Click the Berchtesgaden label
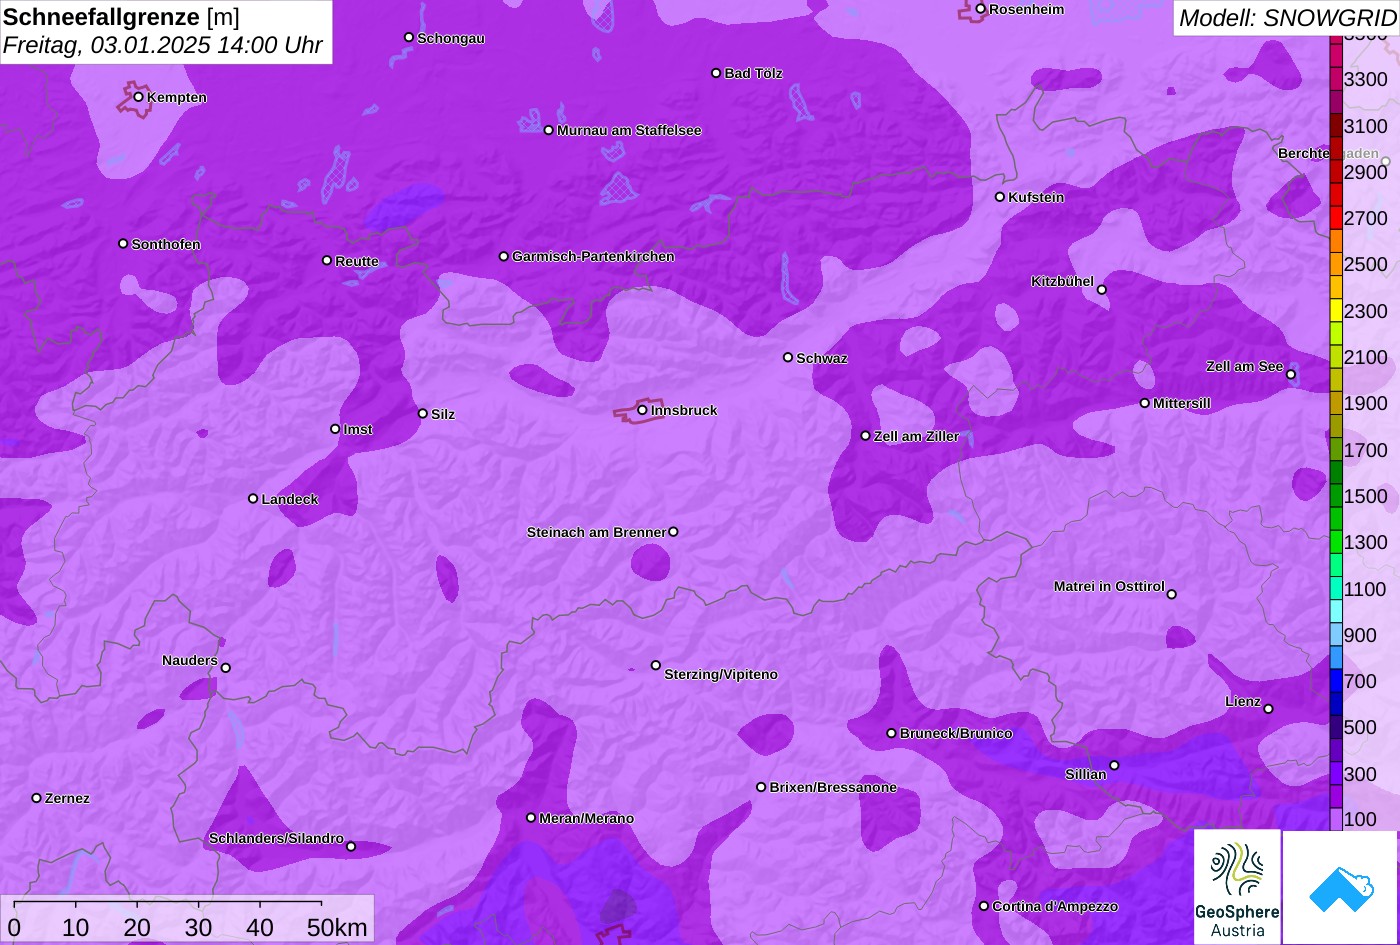The width and height of the screenshot is (1400, 945). click(x=1328, y=153)
